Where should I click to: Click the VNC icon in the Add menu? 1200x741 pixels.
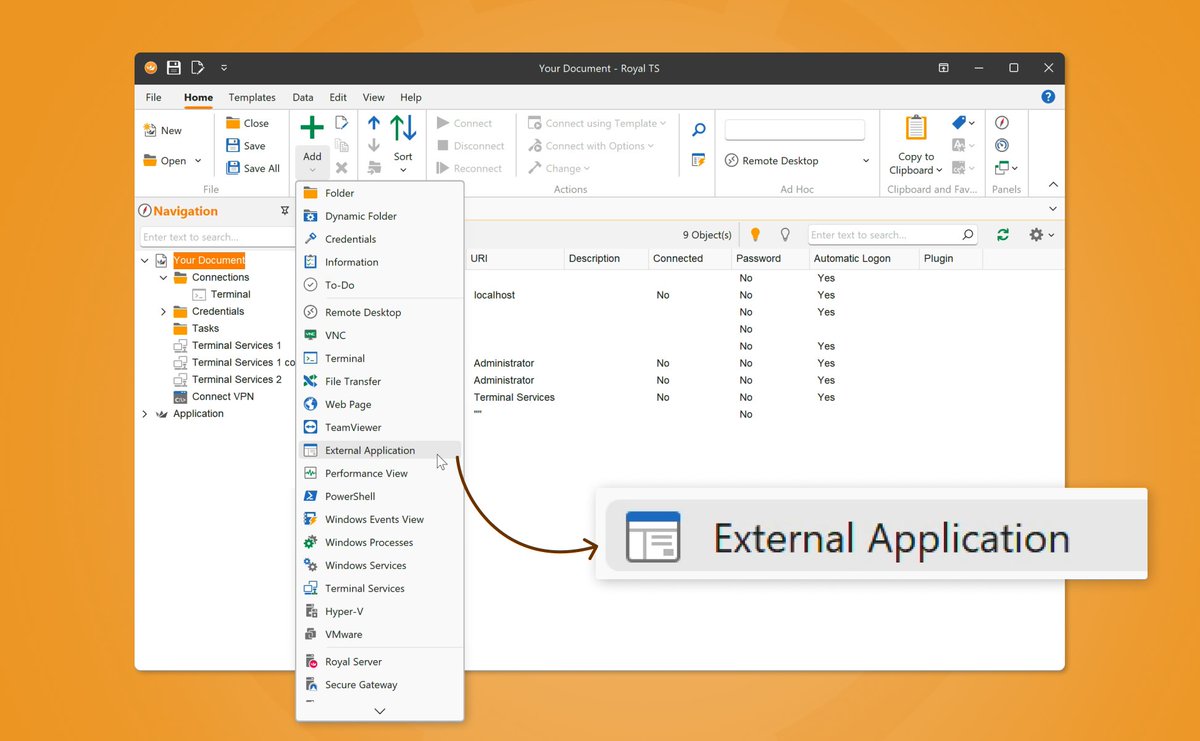(x=310, y=335)
